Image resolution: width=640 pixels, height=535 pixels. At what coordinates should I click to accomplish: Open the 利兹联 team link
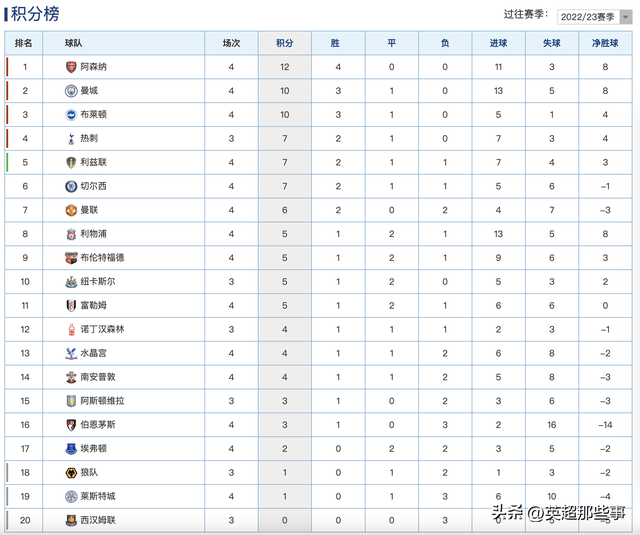[x=94, y=162]
